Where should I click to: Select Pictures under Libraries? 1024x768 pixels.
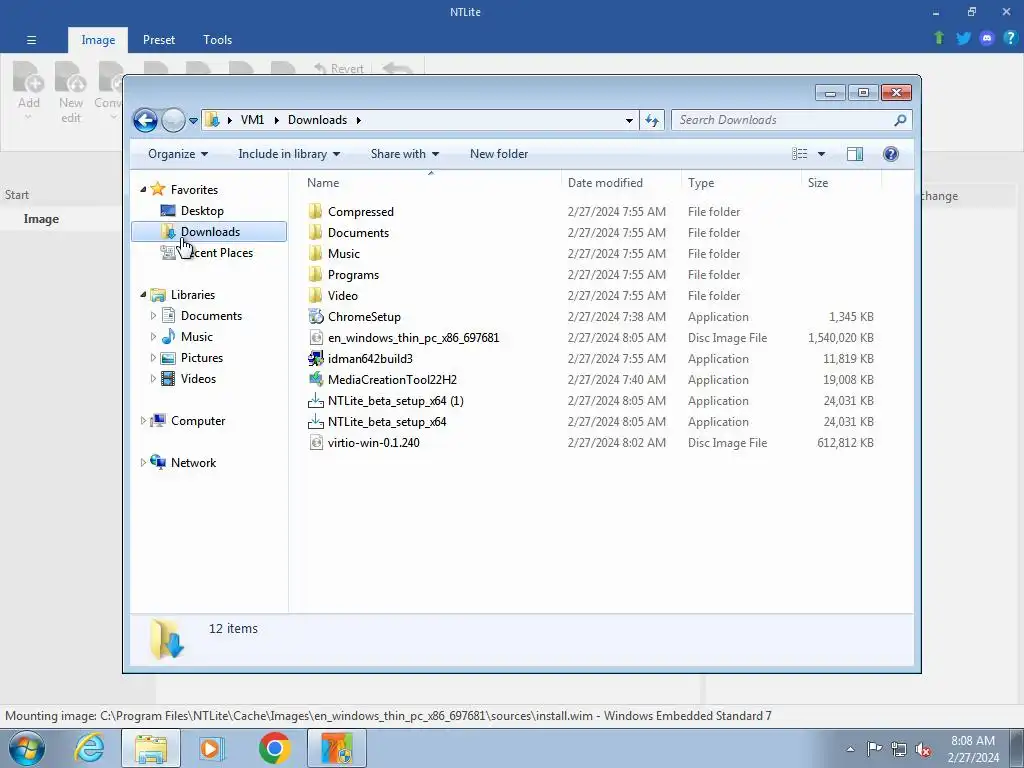(202, 358)
